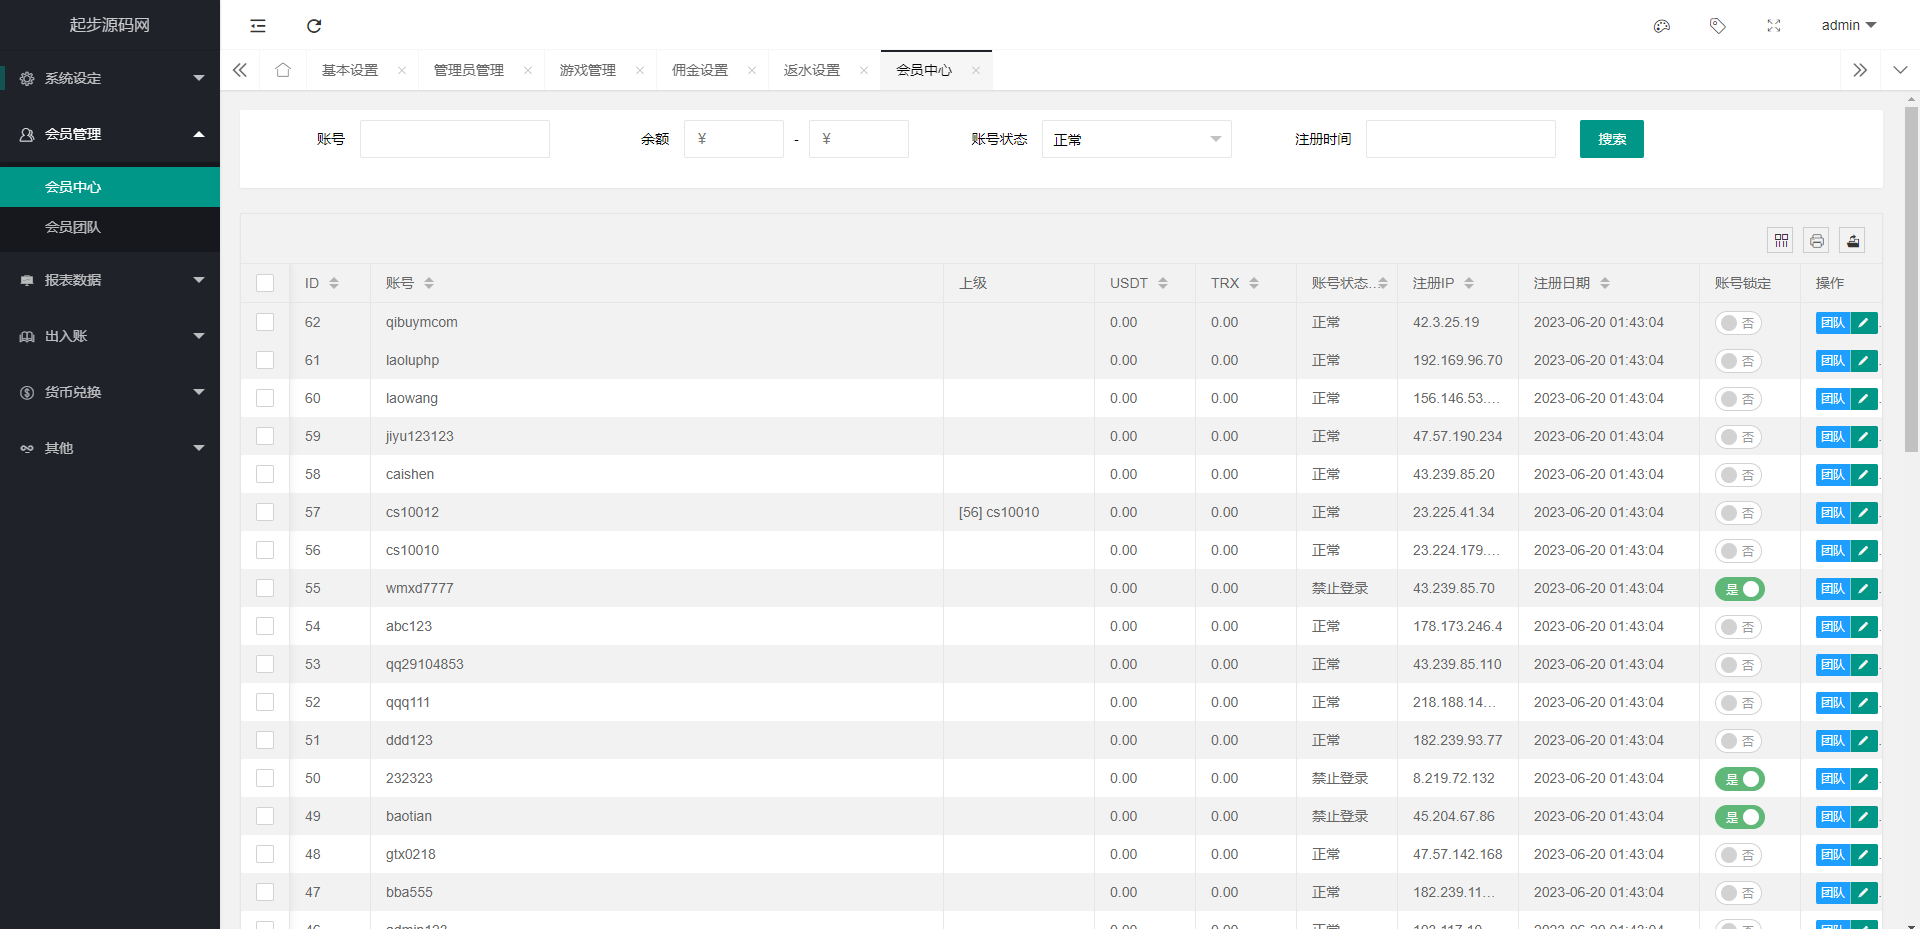The image size is (1920, 929).
Task: Click the tag note icon in the header
Action: (x=1718, y=26)
